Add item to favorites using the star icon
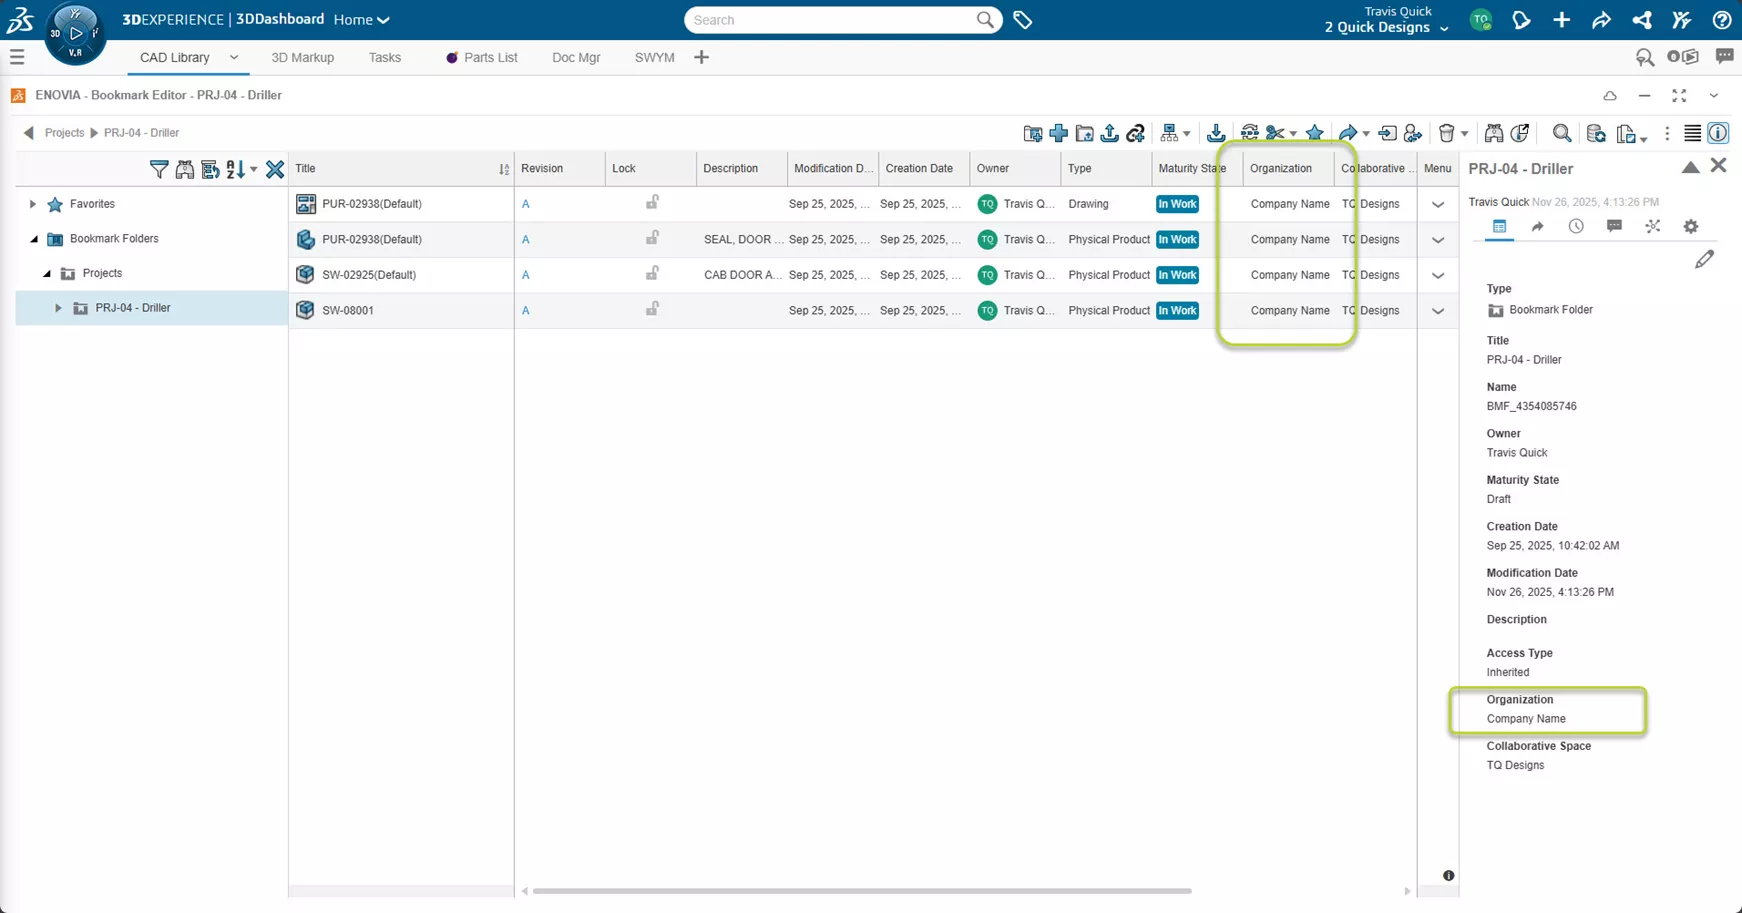1742x913 pixels. click(x=1314, y=132)
